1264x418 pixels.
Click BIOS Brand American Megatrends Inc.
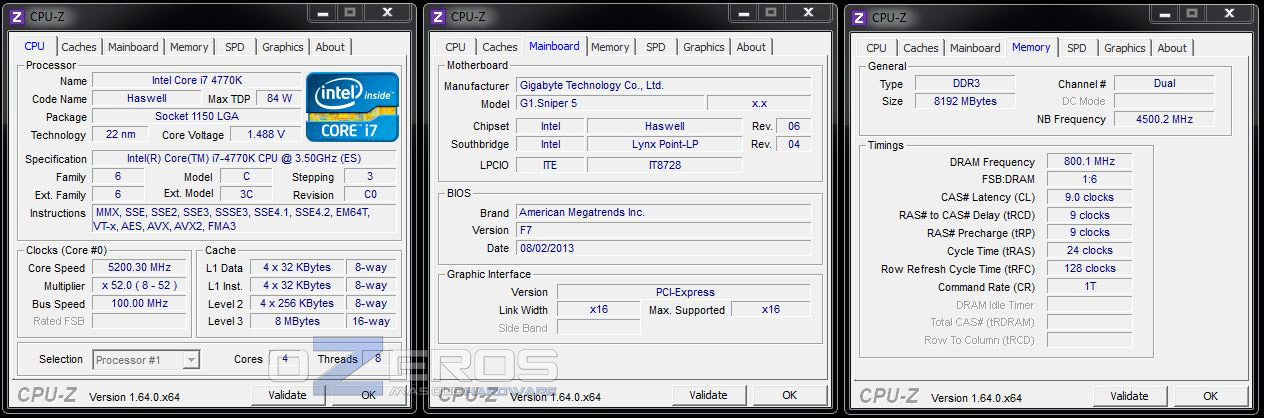pos(663,213)
